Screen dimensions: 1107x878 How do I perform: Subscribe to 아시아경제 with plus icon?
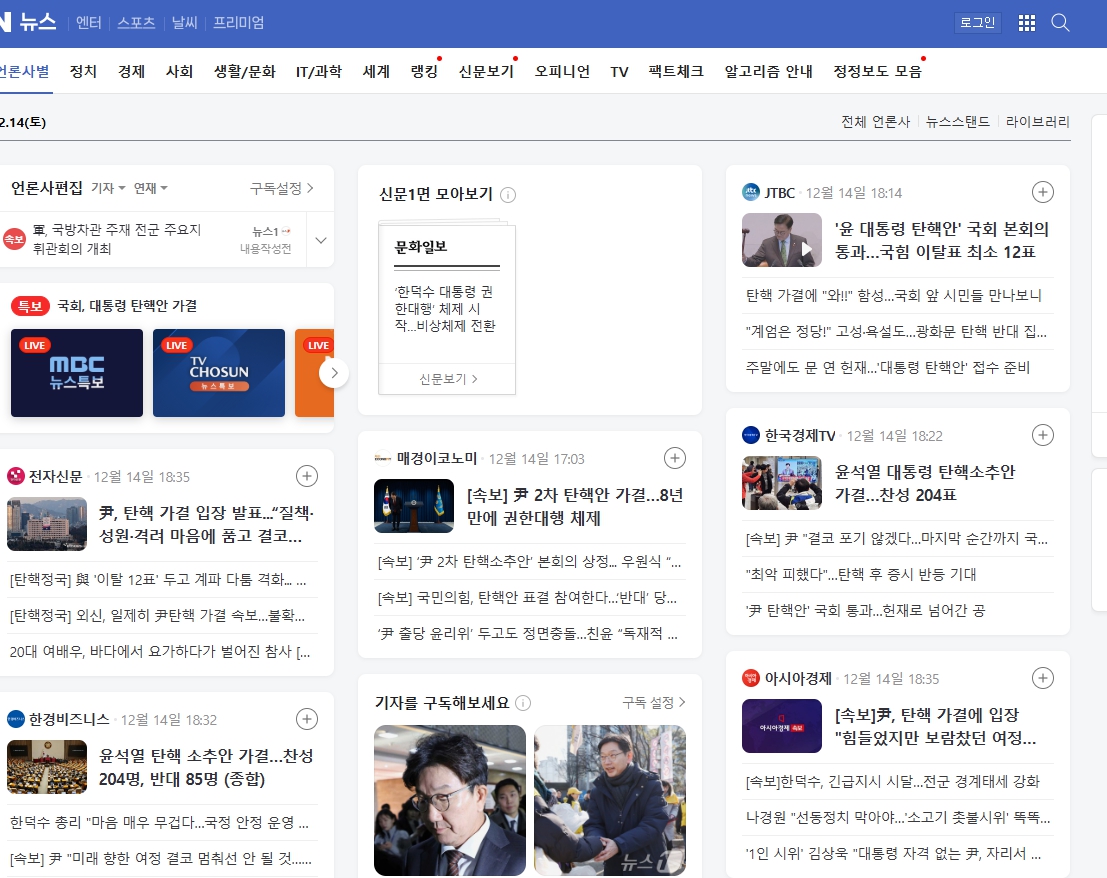1043,678
